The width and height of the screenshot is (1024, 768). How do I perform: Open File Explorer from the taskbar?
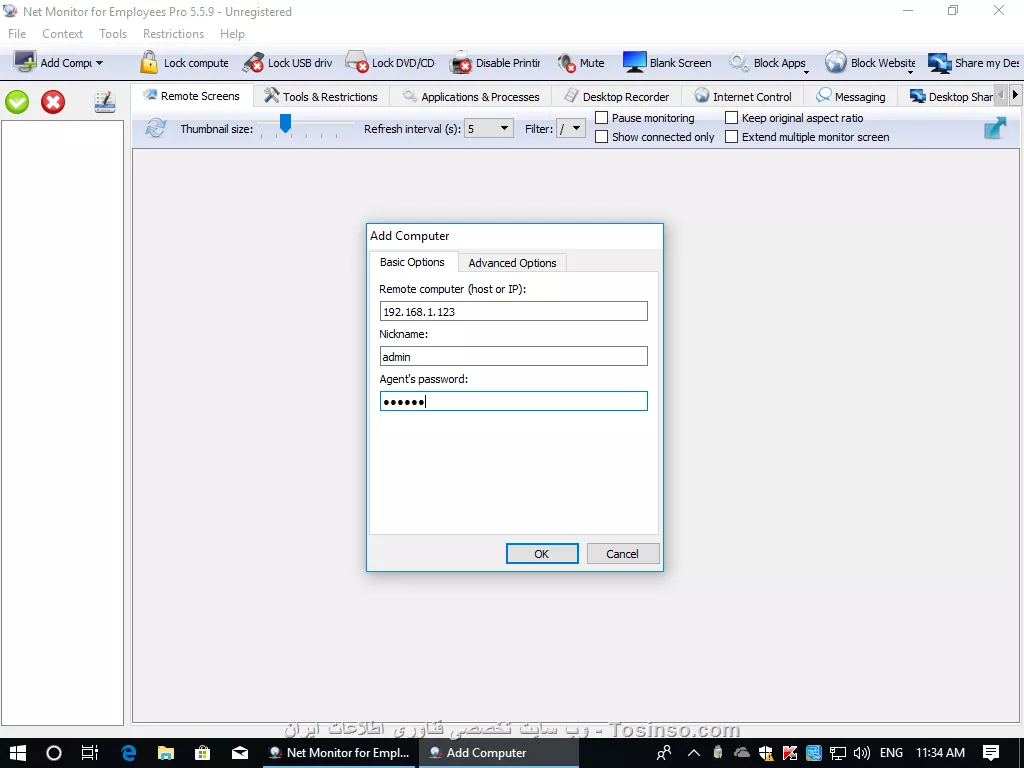[x=166, y=753]
